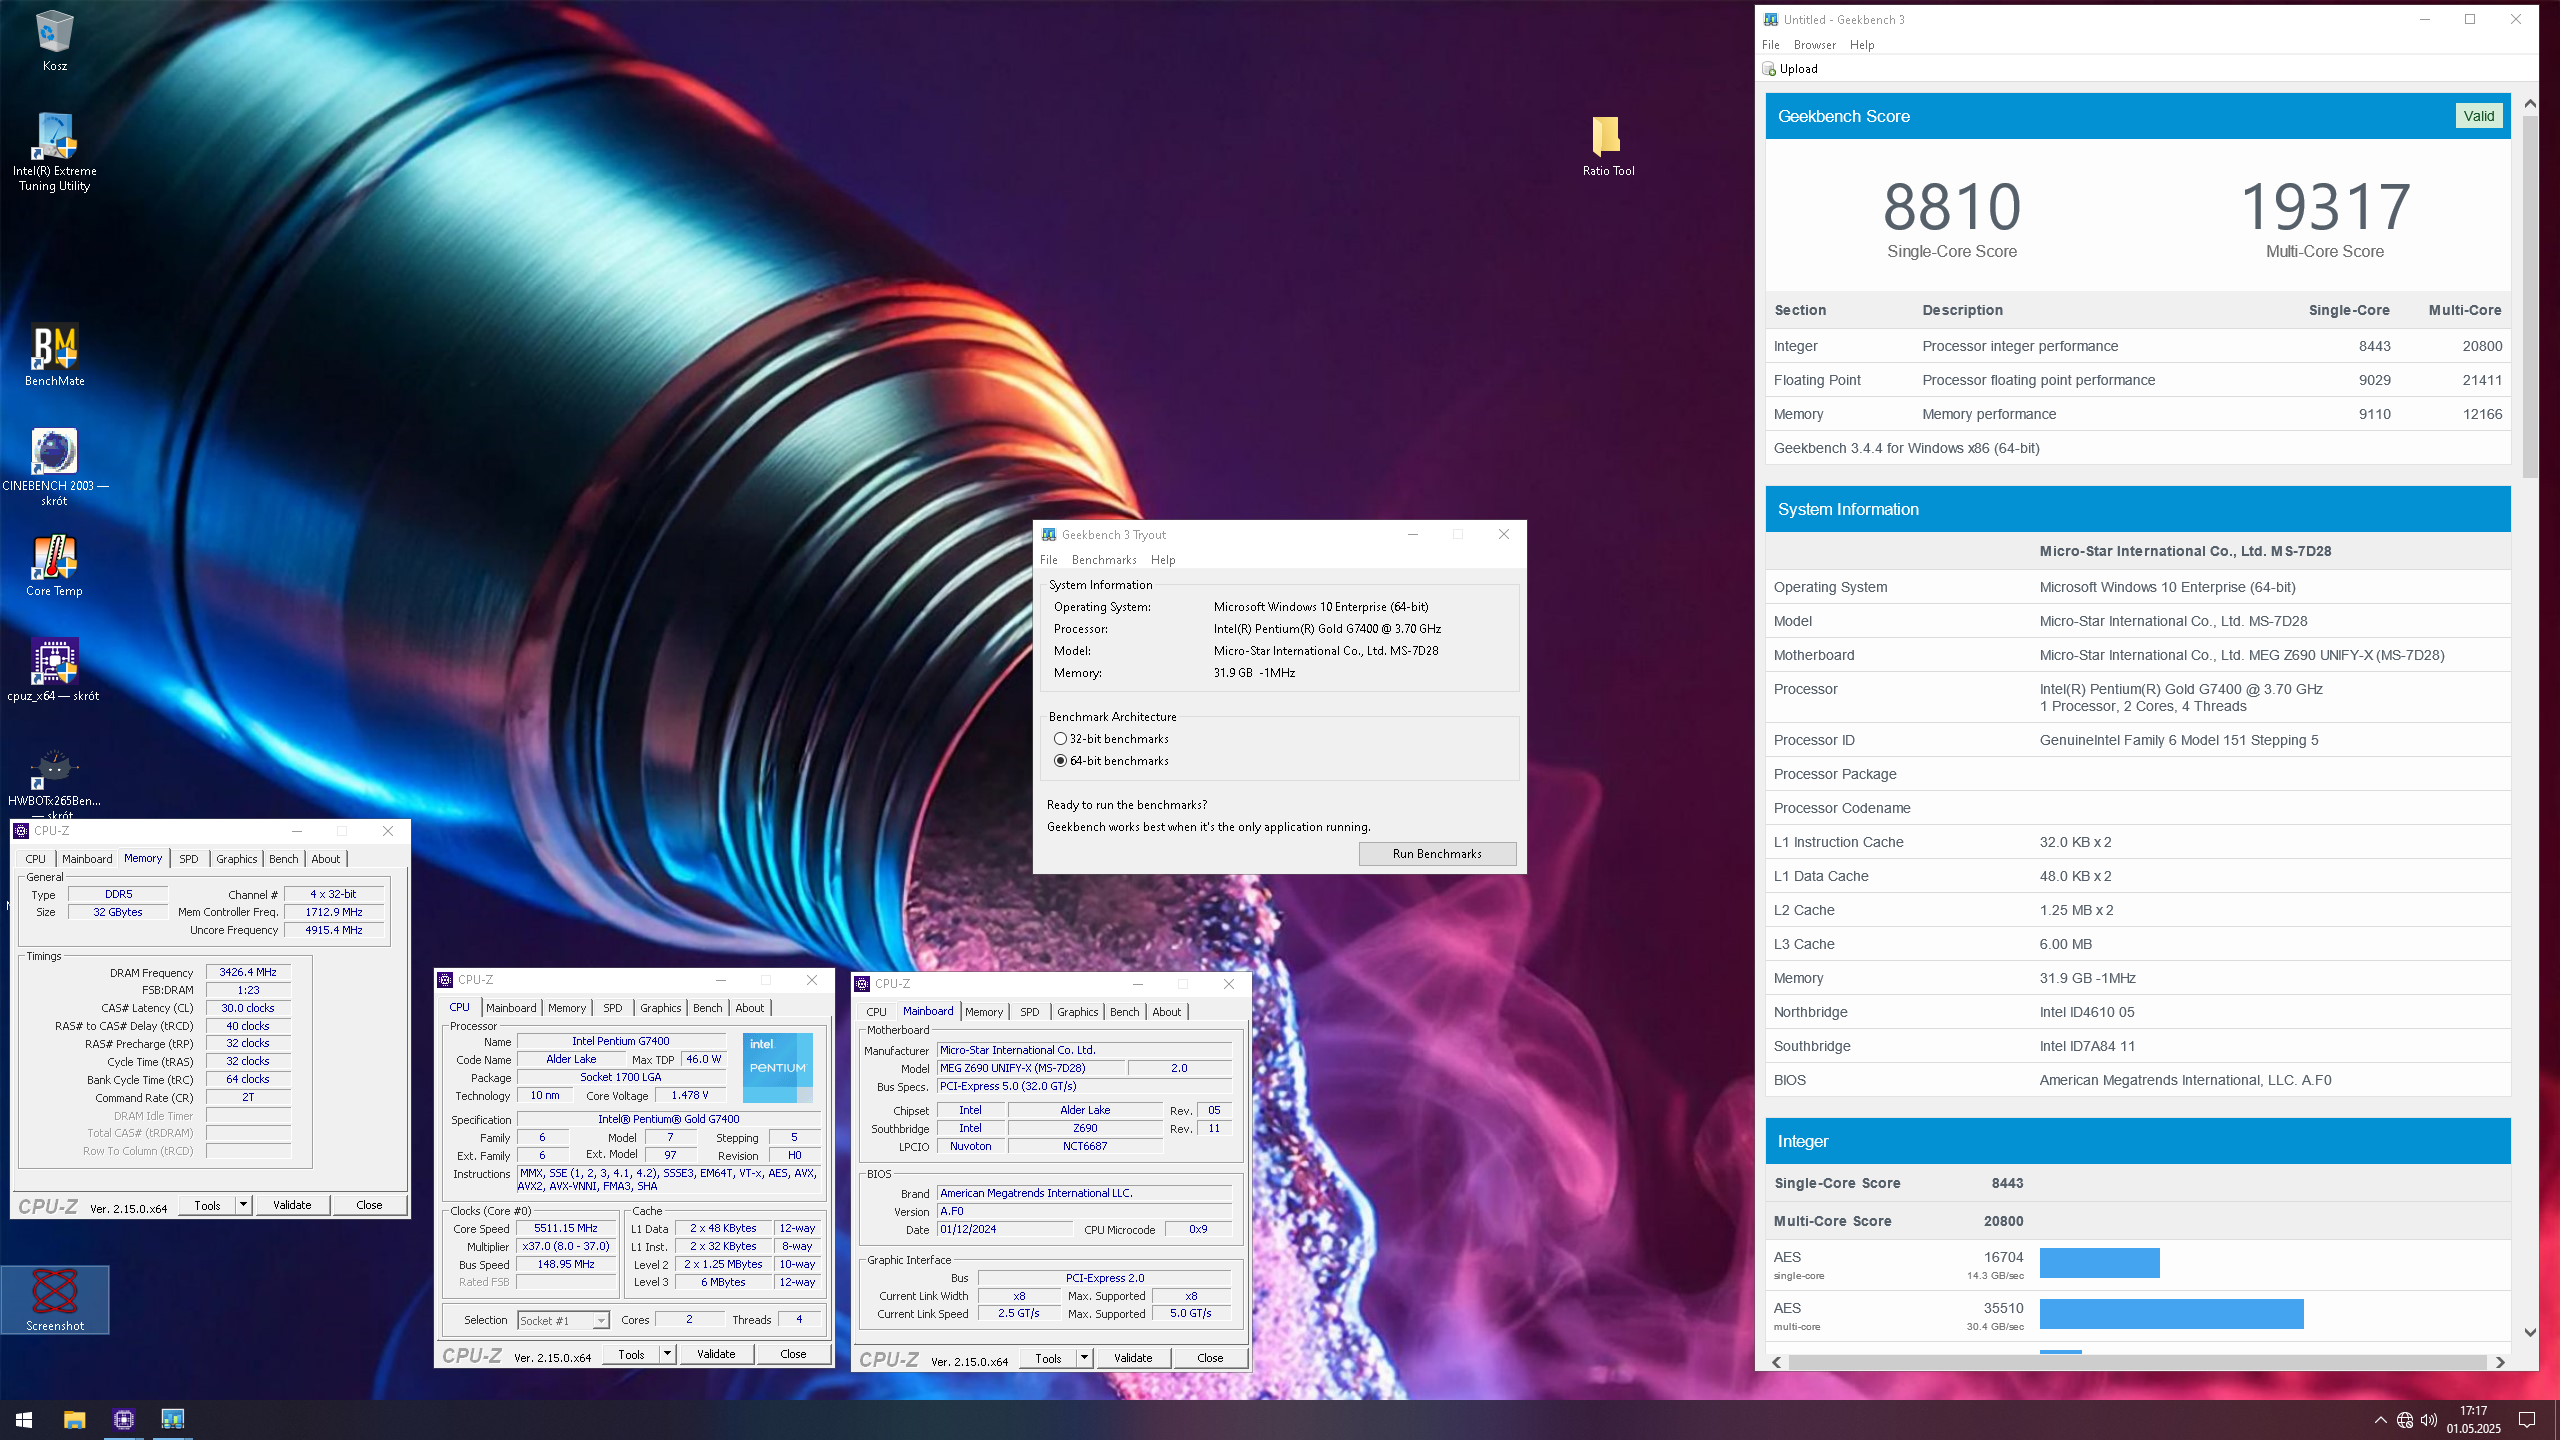Open About tab in CPU-Z Memory window
This screenshot has width=2560, height=1440.
coord(325,859)
